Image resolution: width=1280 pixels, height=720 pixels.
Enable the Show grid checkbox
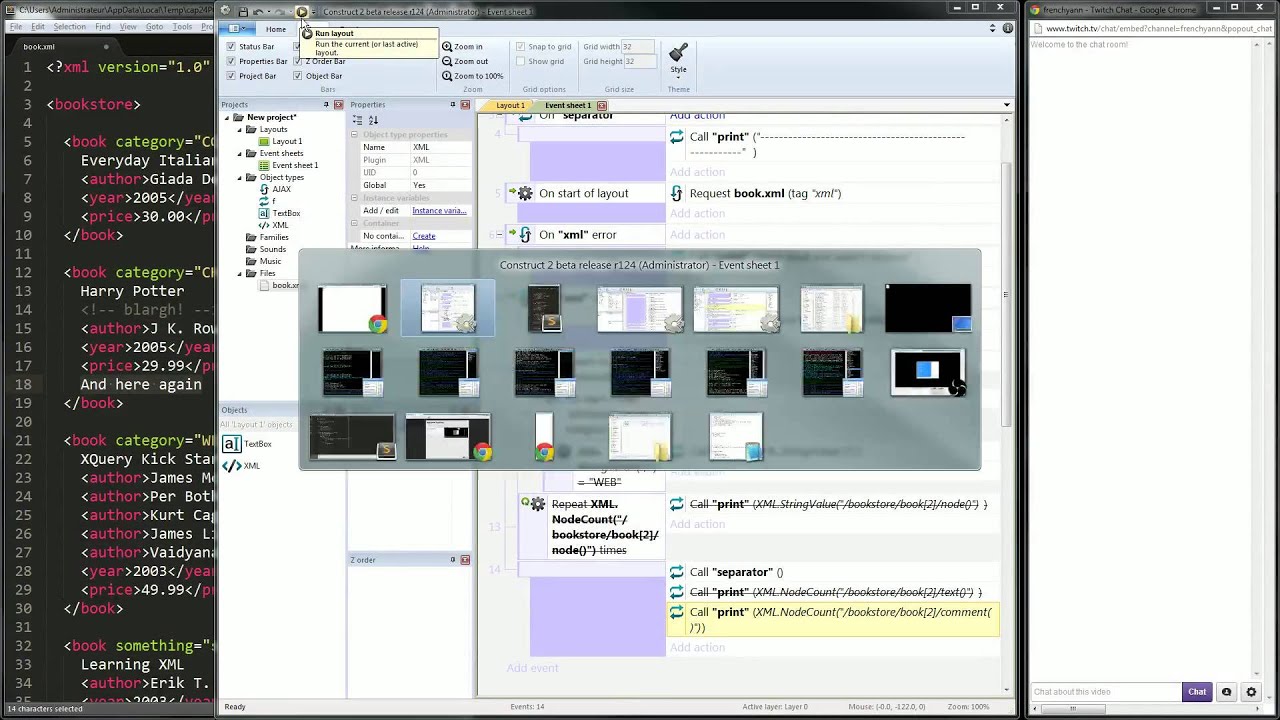520,61
